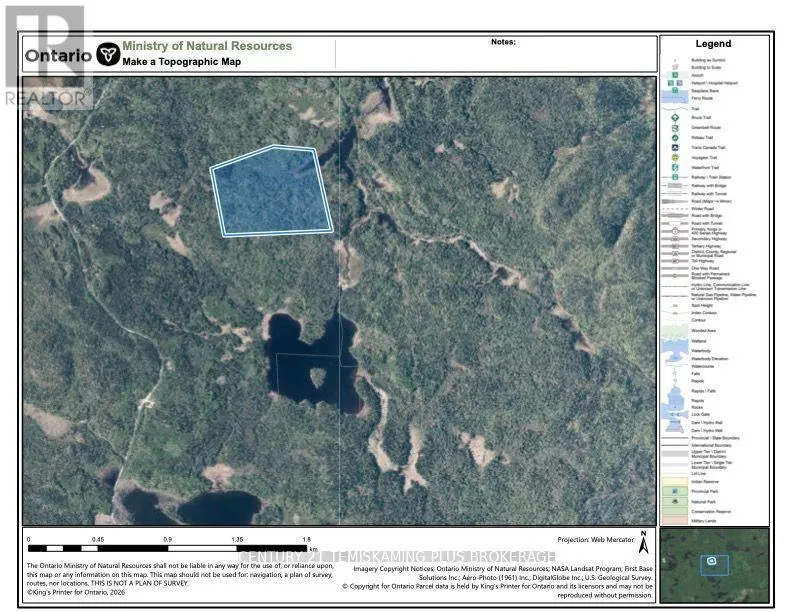The height and width of the screenshot is (612, 792).
Task: Click the National Park legend icon
Action: pos(675,501)
